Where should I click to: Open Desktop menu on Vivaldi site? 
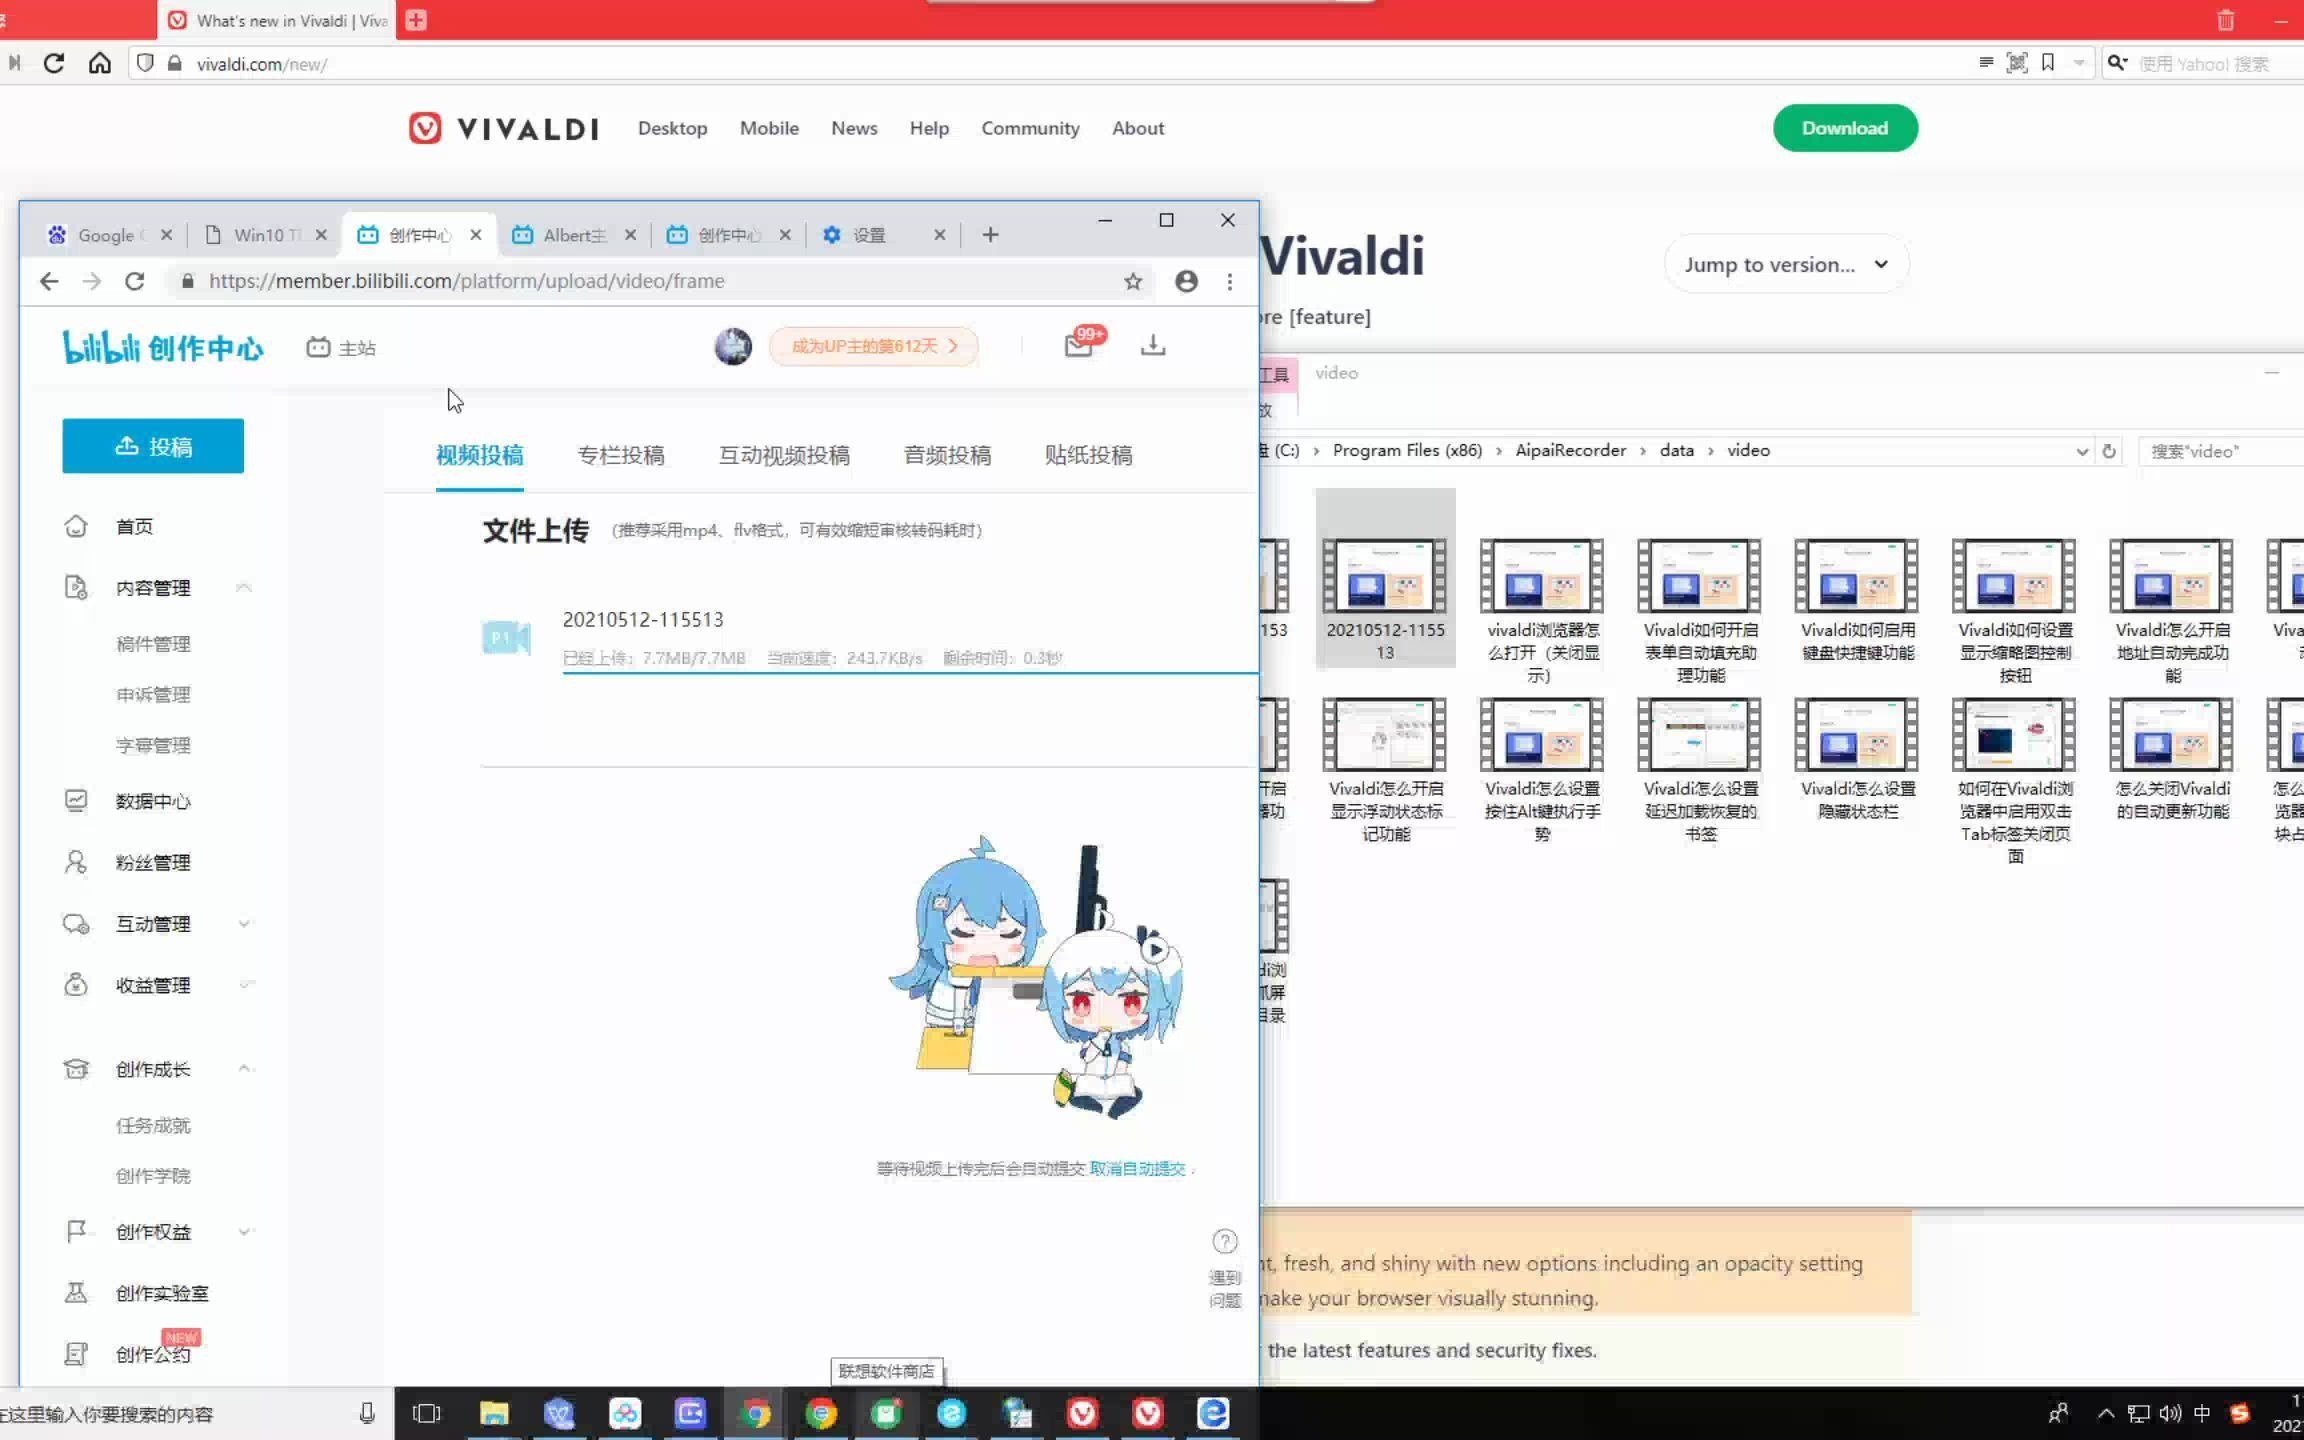tap(672, 128)
